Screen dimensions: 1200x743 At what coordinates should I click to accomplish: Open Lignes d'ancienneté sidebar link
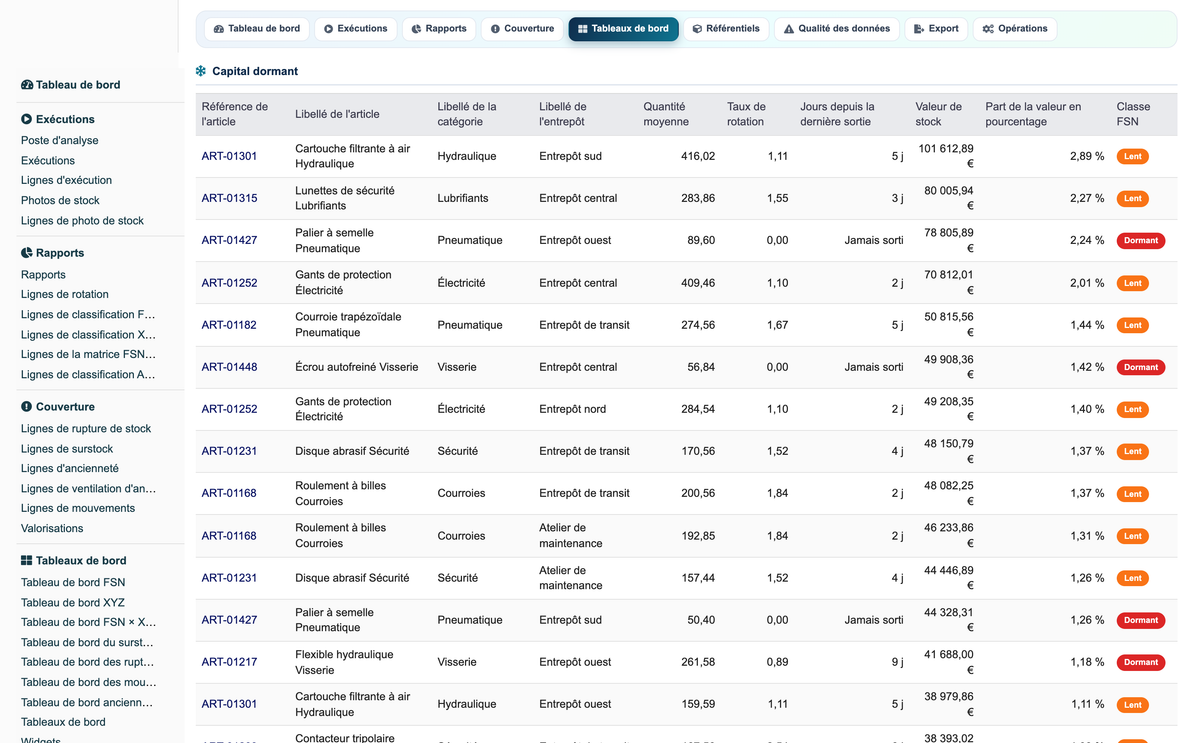70,469
